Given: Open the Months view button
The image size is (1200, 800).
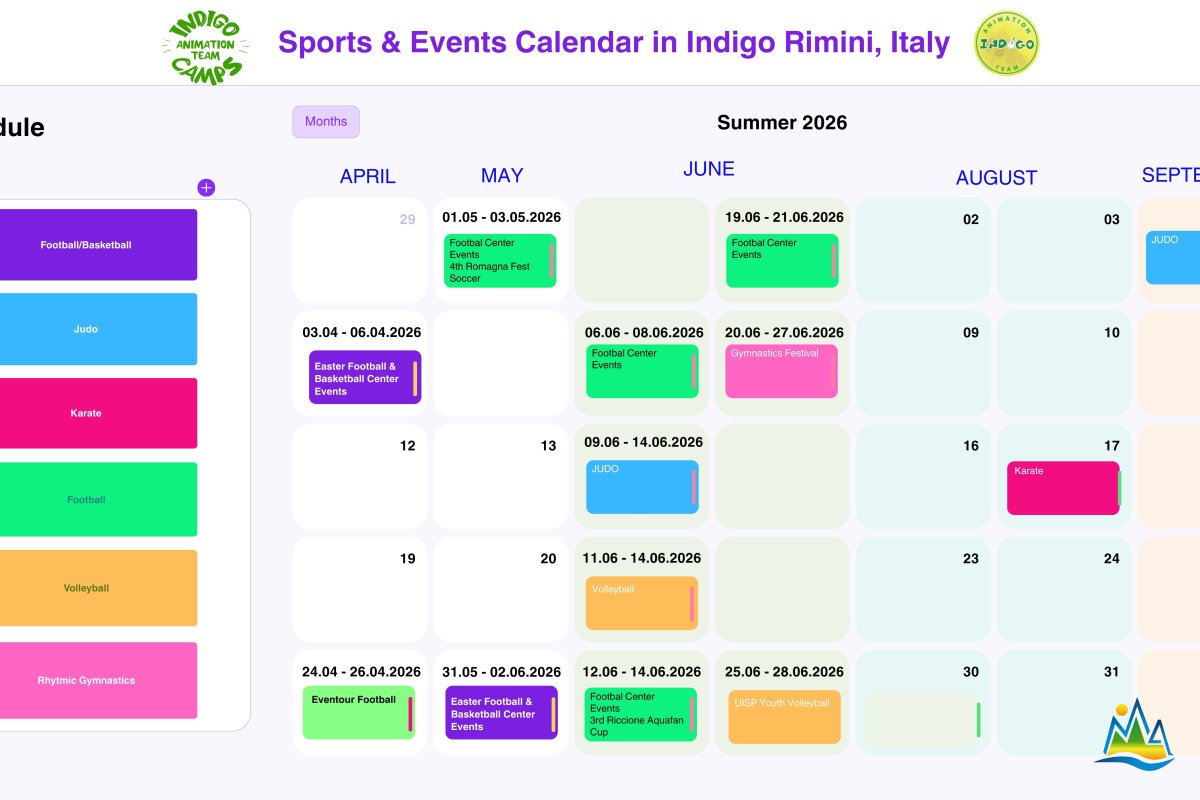Looking at the screenshot, I should [x=326, y=122].
